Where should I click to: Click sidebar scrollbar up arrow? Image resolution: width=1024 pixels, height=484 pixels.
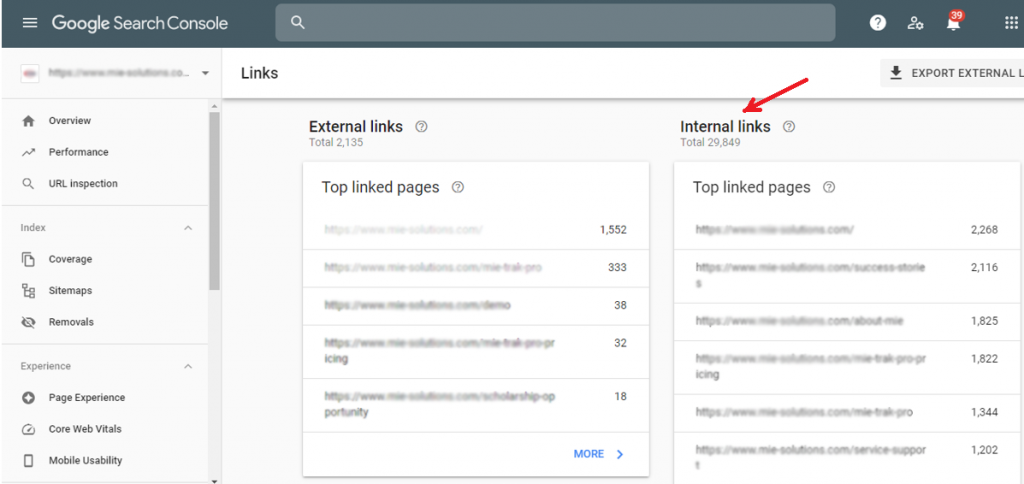click(214, 106)
